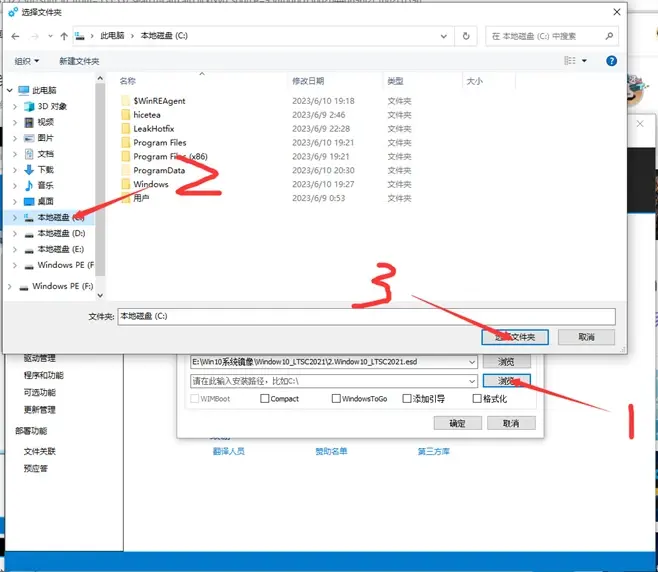658x572 pixels.
Task: Open the install path dropdown arrow
Action: (x=472, y=381)
